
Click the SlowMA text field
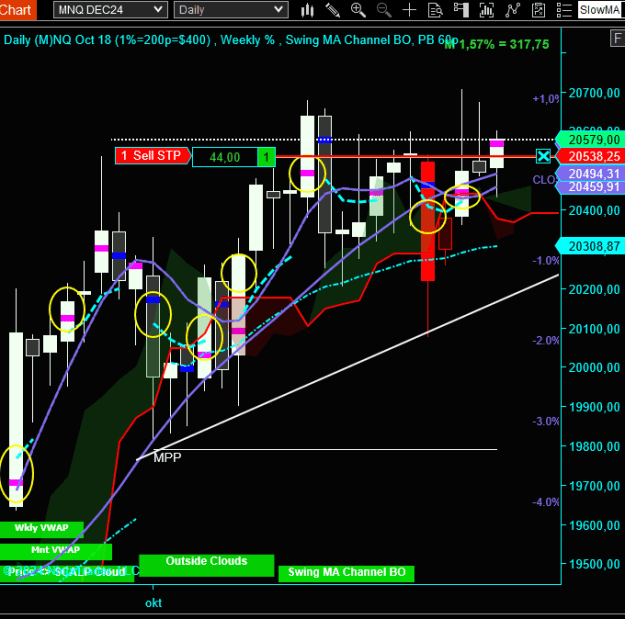601,10
